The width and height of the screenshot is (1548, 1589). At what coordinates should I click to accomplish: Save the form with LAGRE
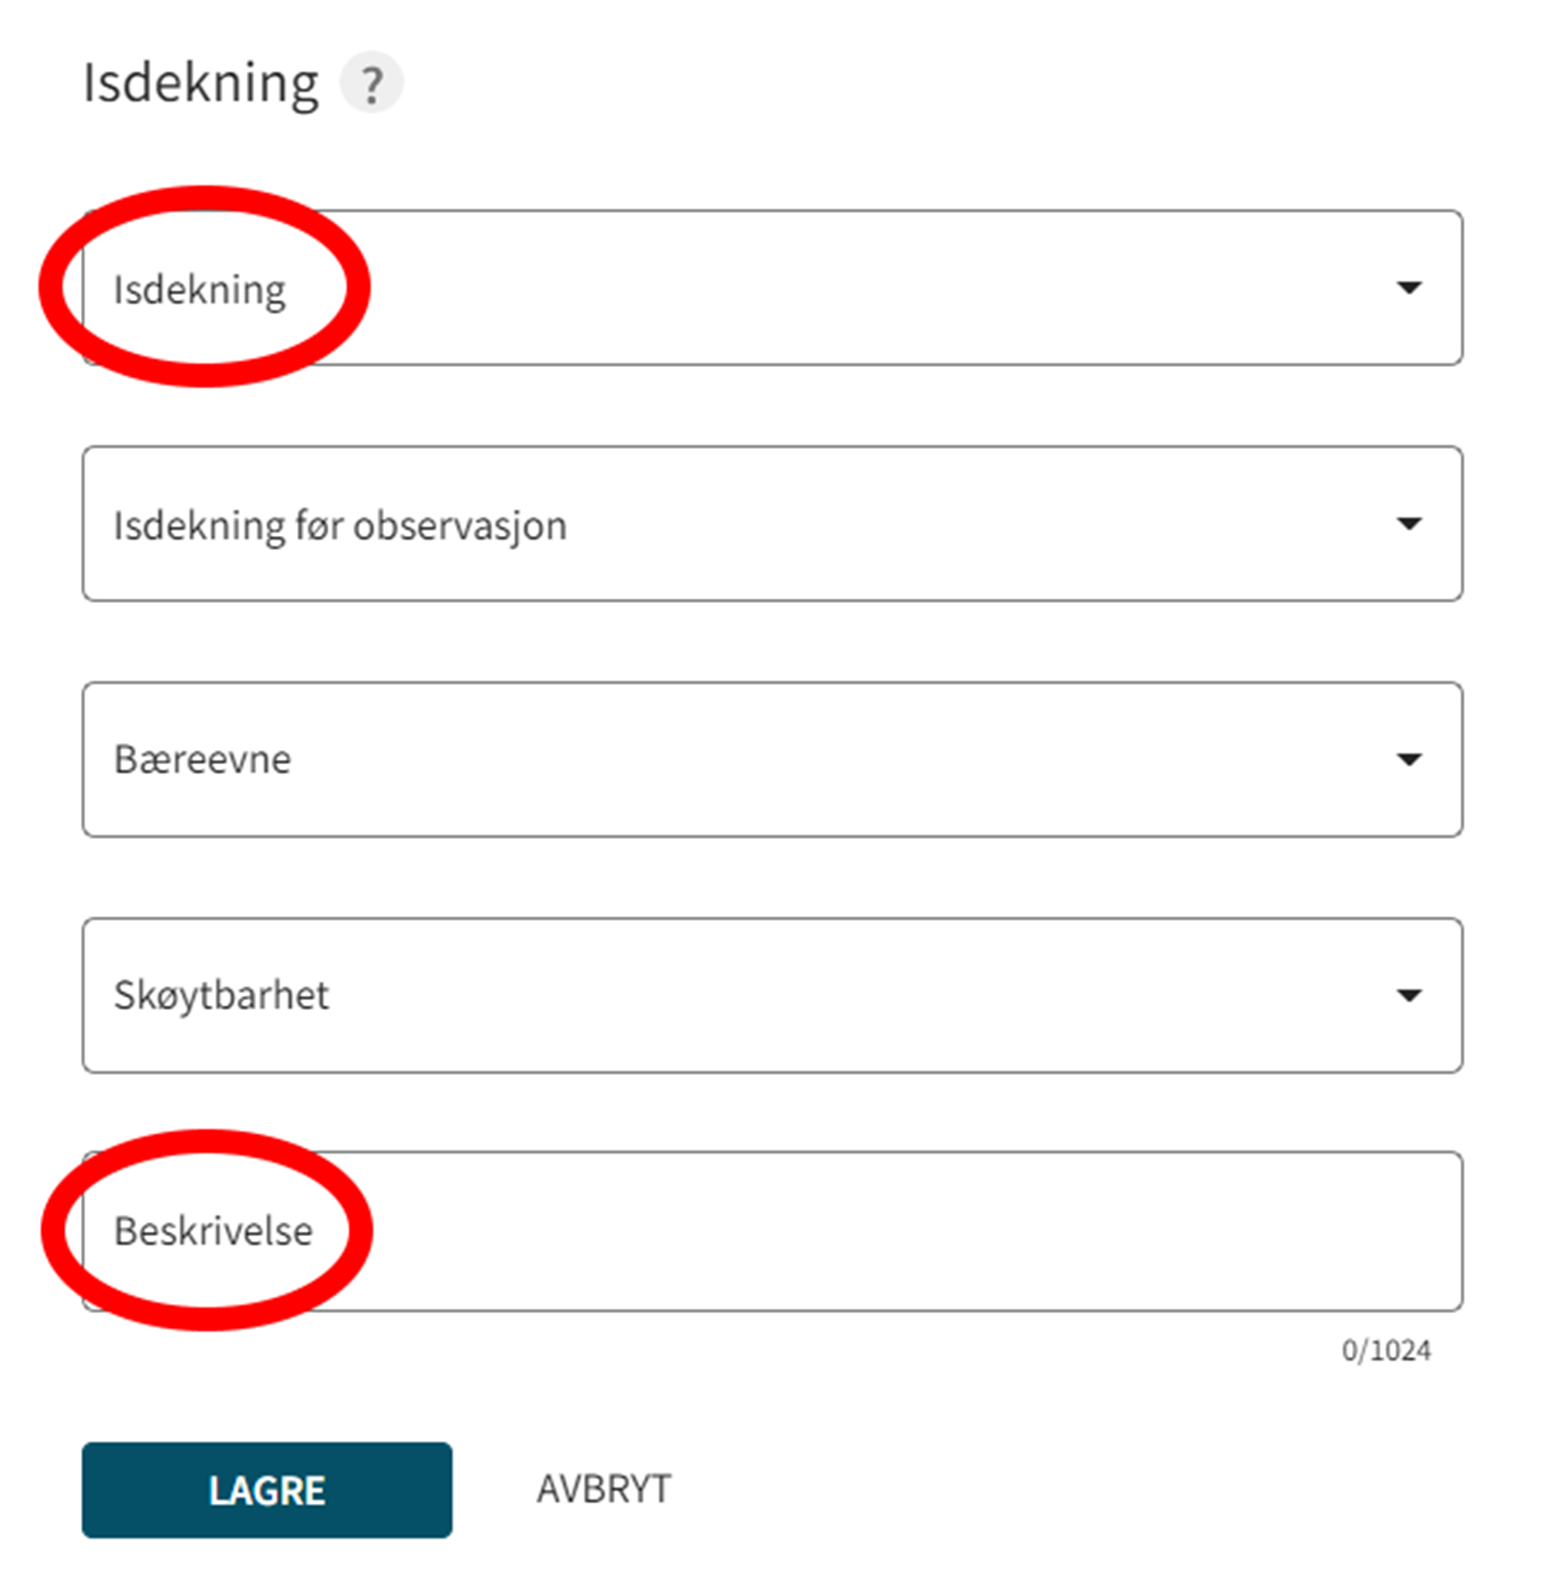[267, 1490]
